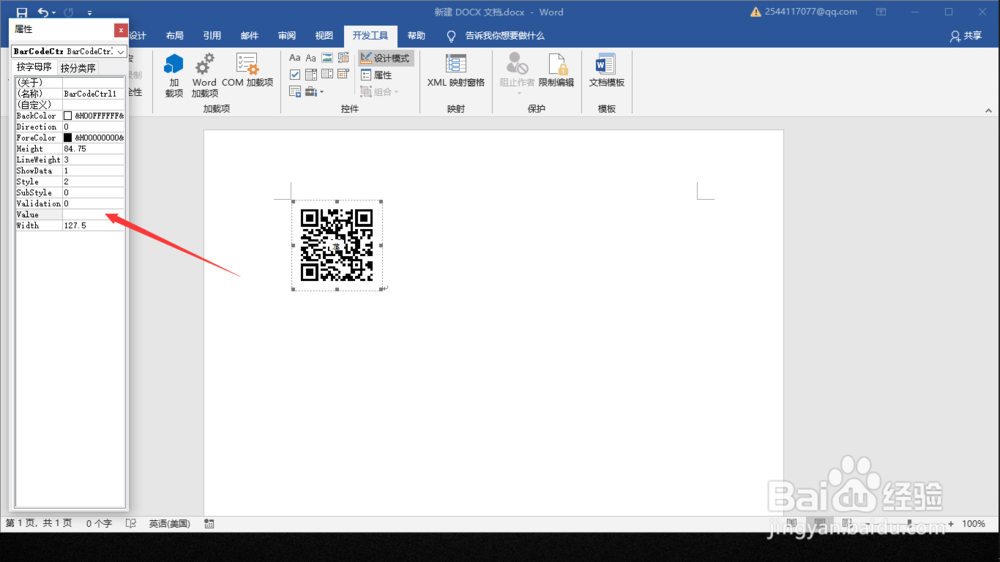Click the 英语(美国) language indicator
The height and width of the screenshot is (562, 1000).
coord(170,524)
